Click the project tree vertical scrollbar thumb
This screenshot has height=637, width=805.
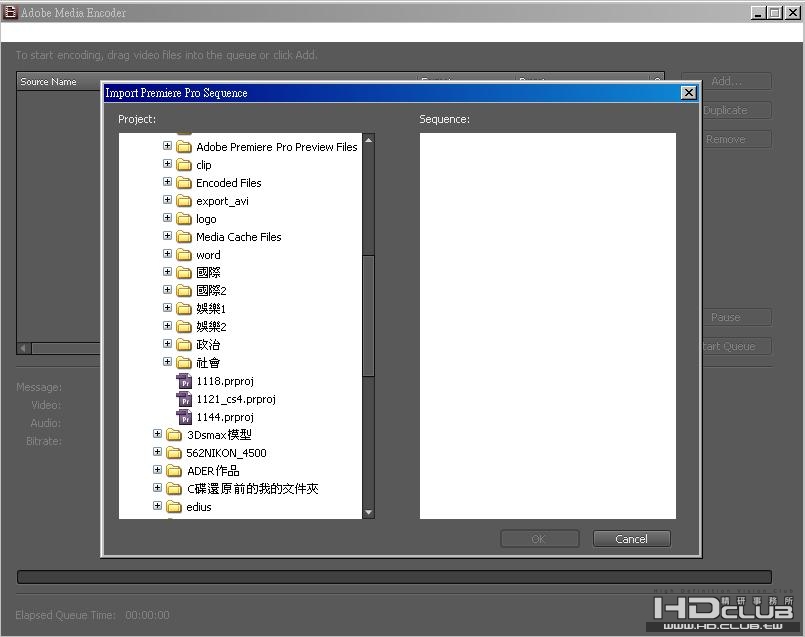click(x=368, y=316)
